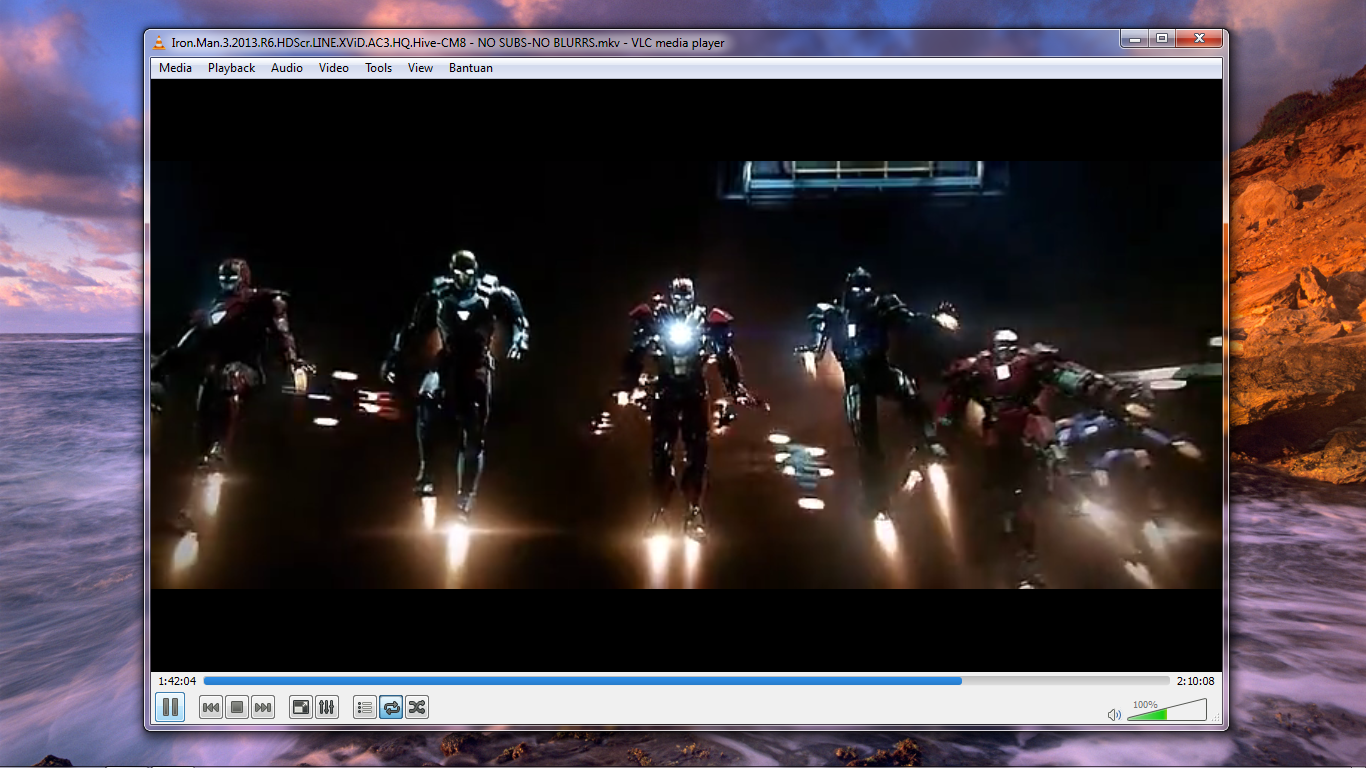
Task: Show extended settings equalizer icon
Action: [327, 708]
